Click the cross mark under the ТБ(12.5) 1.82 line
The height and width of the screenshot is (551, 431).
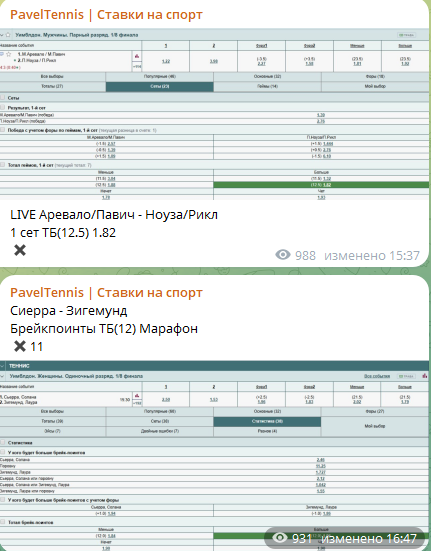point(20,250)
